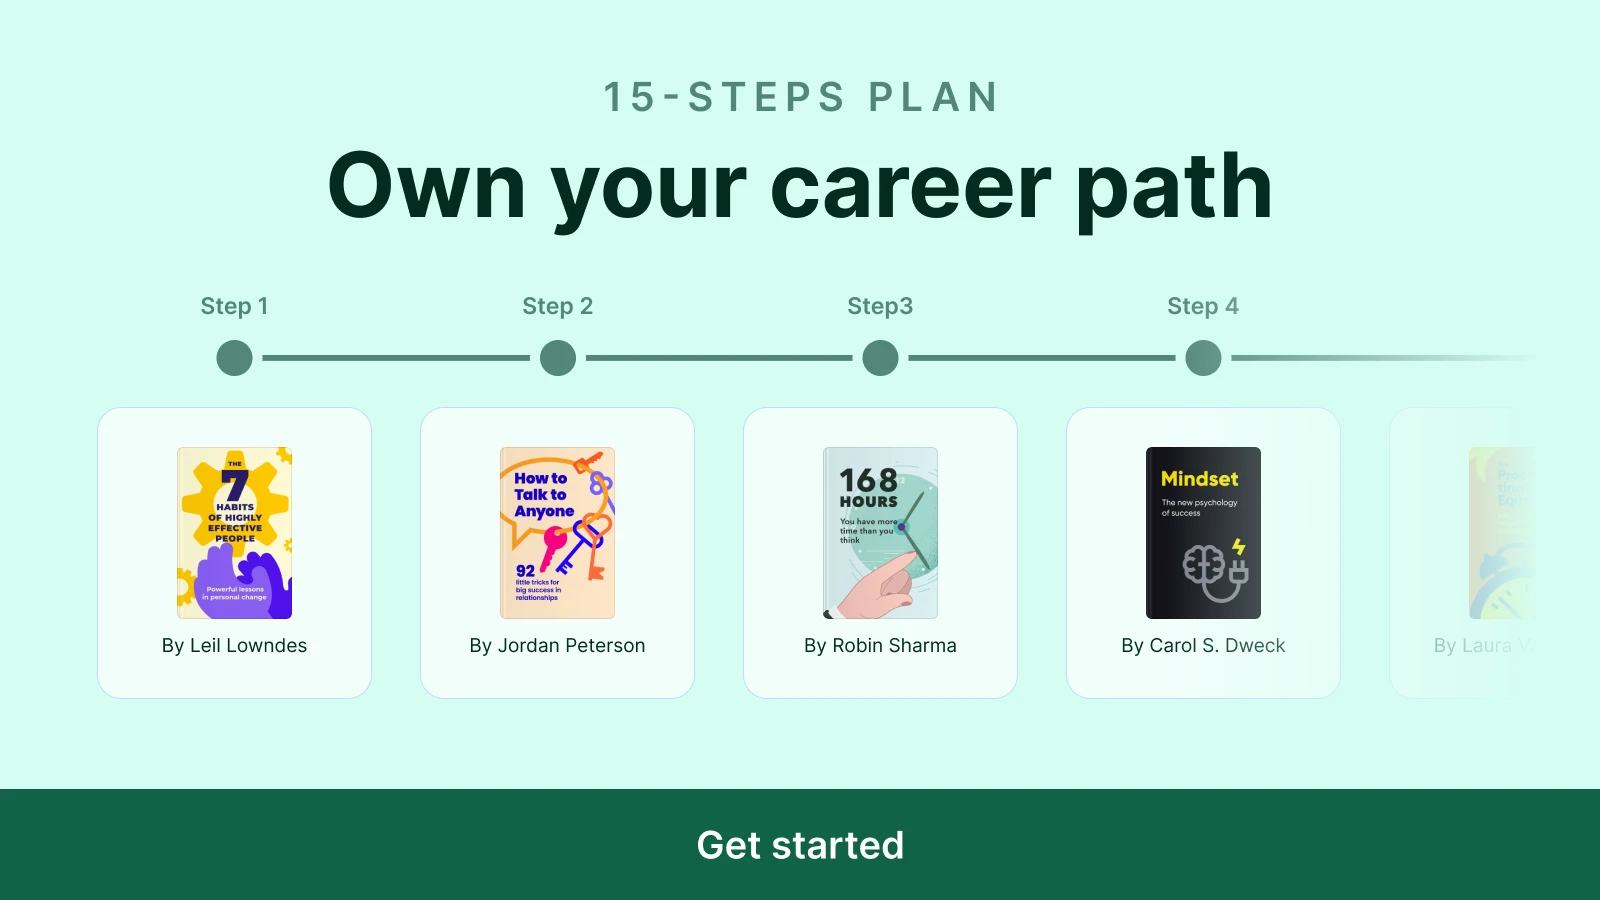
Task: Click the 'By Leil Lowndes' author link
Action: tap(234, 645)
